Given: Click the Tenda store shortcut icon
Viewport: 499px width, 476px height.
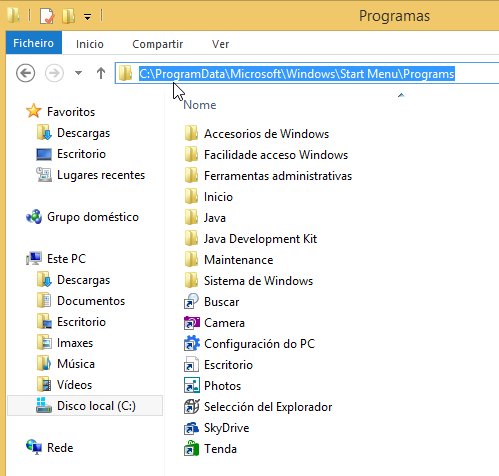Looking at the screenshot, I should tap(191, 448).
